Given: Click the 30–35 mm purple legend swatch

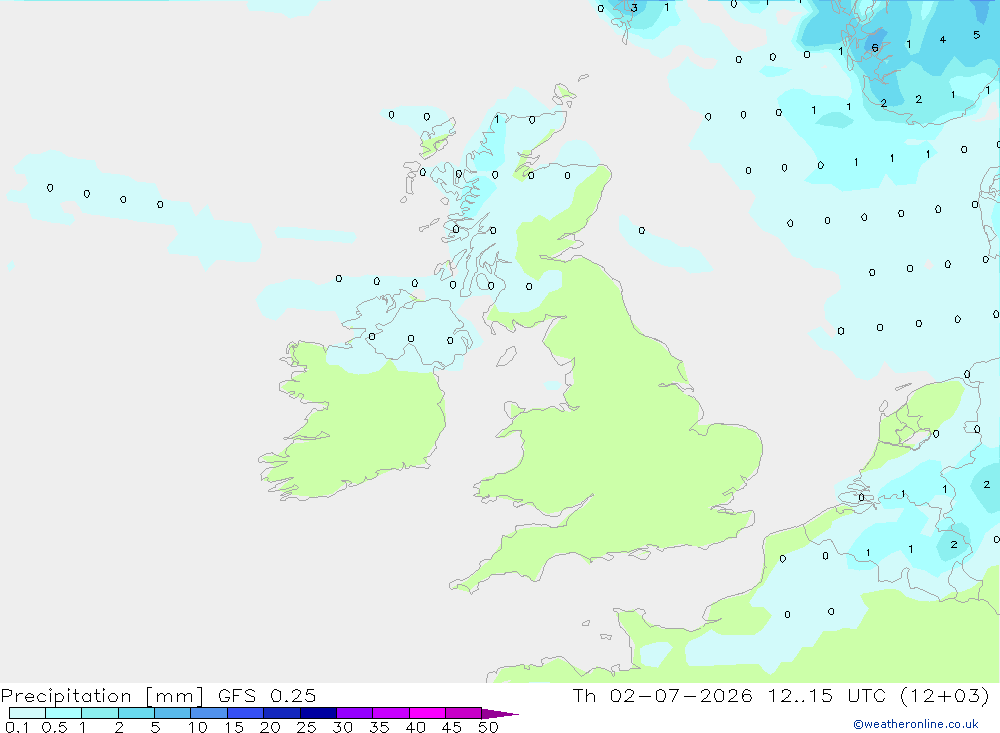Looking at the screenshot, I should point(355,713).
